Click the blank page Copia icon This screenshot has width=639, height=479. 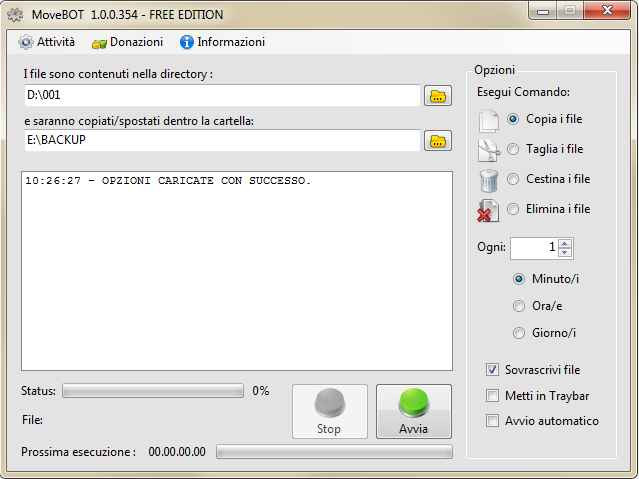(x=489, y=121)
